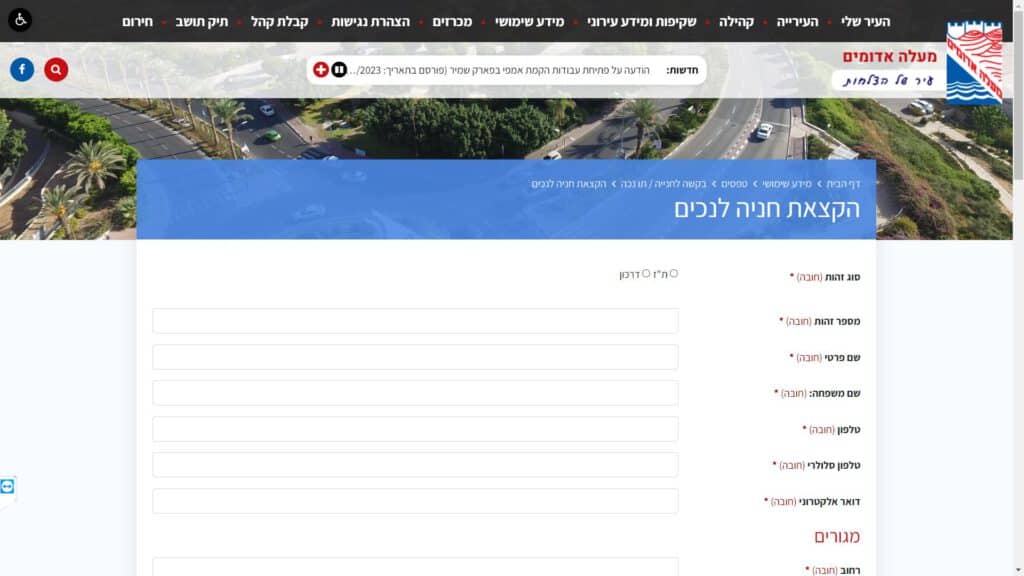Open the מכרזים menu item
The width and height of the screenshot is (1024, 576).
(452, 22)
